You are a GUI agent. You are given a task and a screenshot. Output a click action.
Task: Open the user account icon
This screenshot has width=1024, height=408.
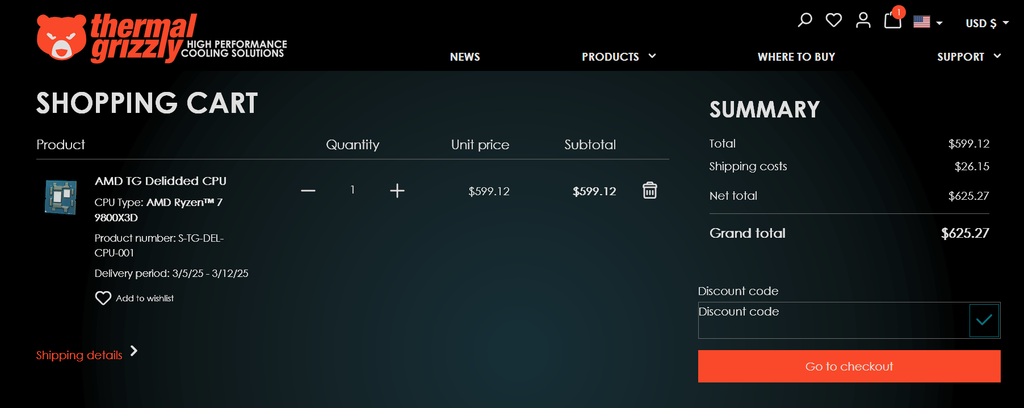tap(863, 21)
